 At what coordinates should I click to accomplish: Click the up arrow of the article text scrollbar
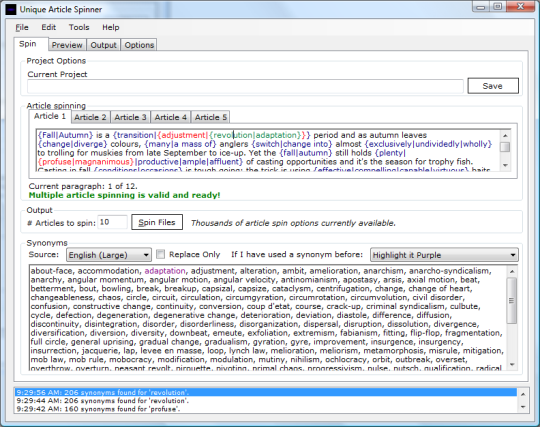coord(505,136)
